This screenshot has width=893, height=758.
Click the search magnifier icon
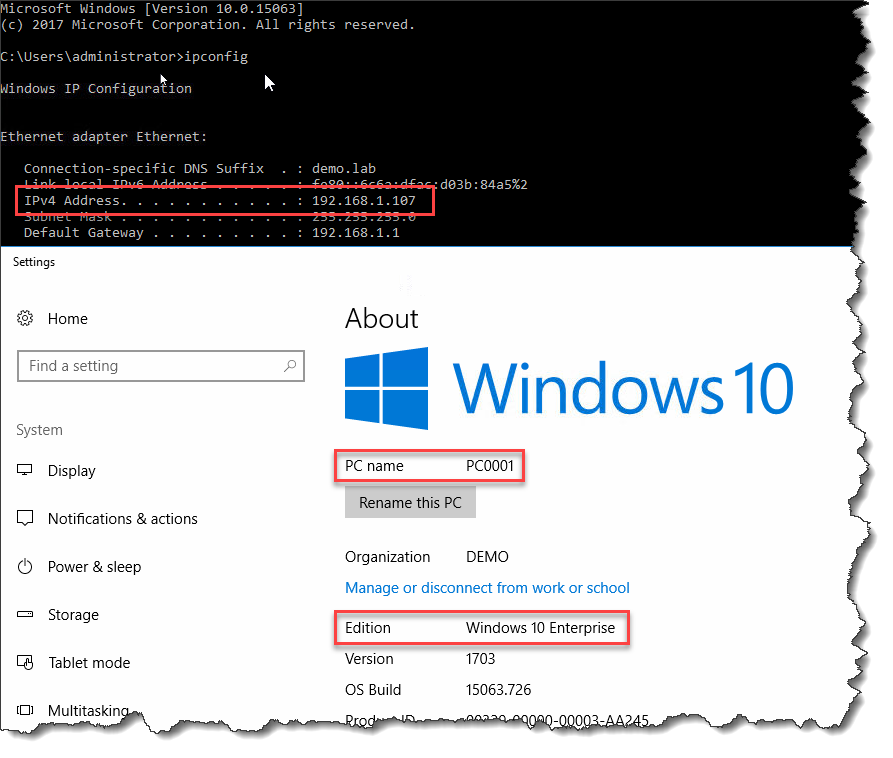tap(290, 366)
